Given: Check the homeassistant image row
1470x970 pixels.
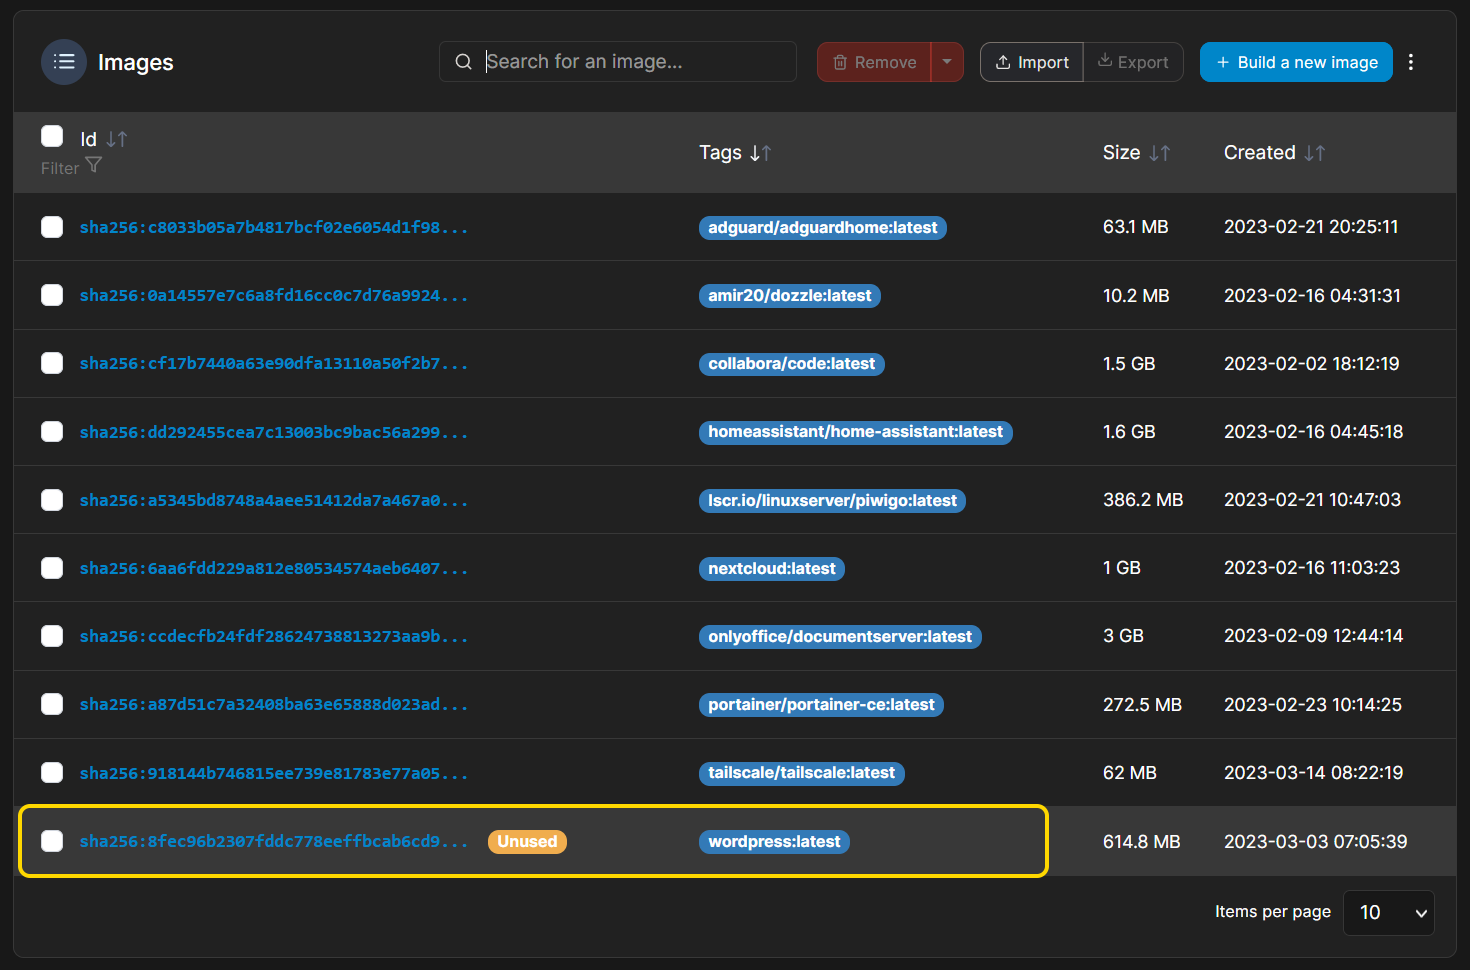Looking at the screenshot, I should click(52, 431).
